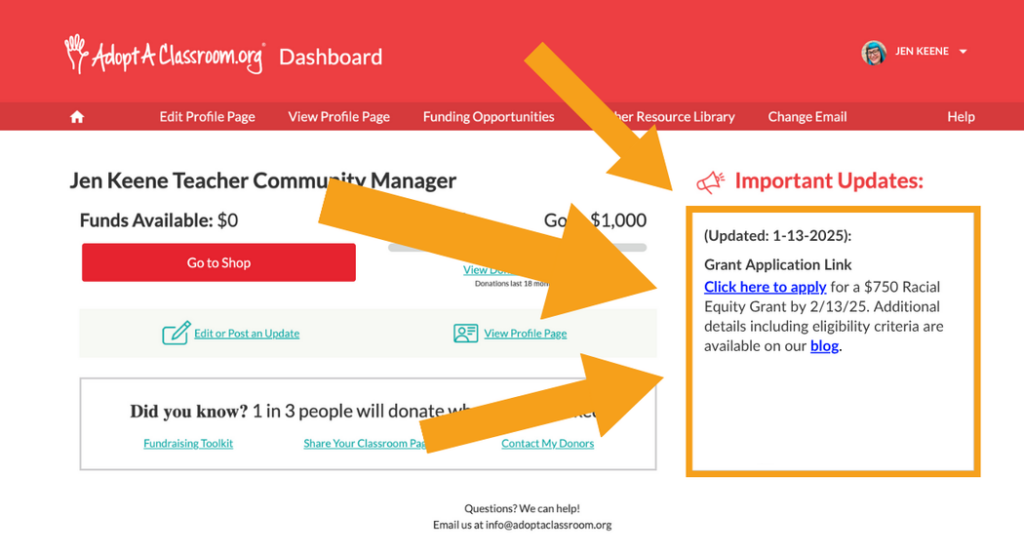1024x555 pixels.
Task: Click the JEN KEENE username text
Action: tap(921, 52)
